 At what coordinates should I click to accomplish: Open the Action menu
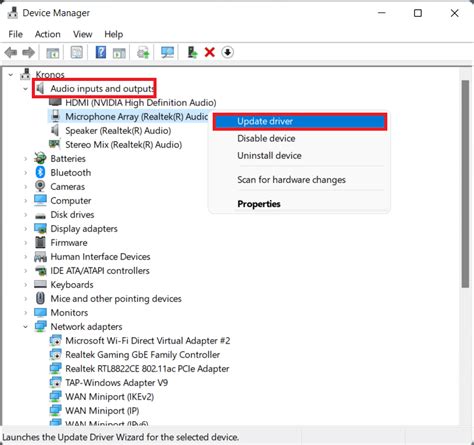pyautogui.click(x=48, y=34)
